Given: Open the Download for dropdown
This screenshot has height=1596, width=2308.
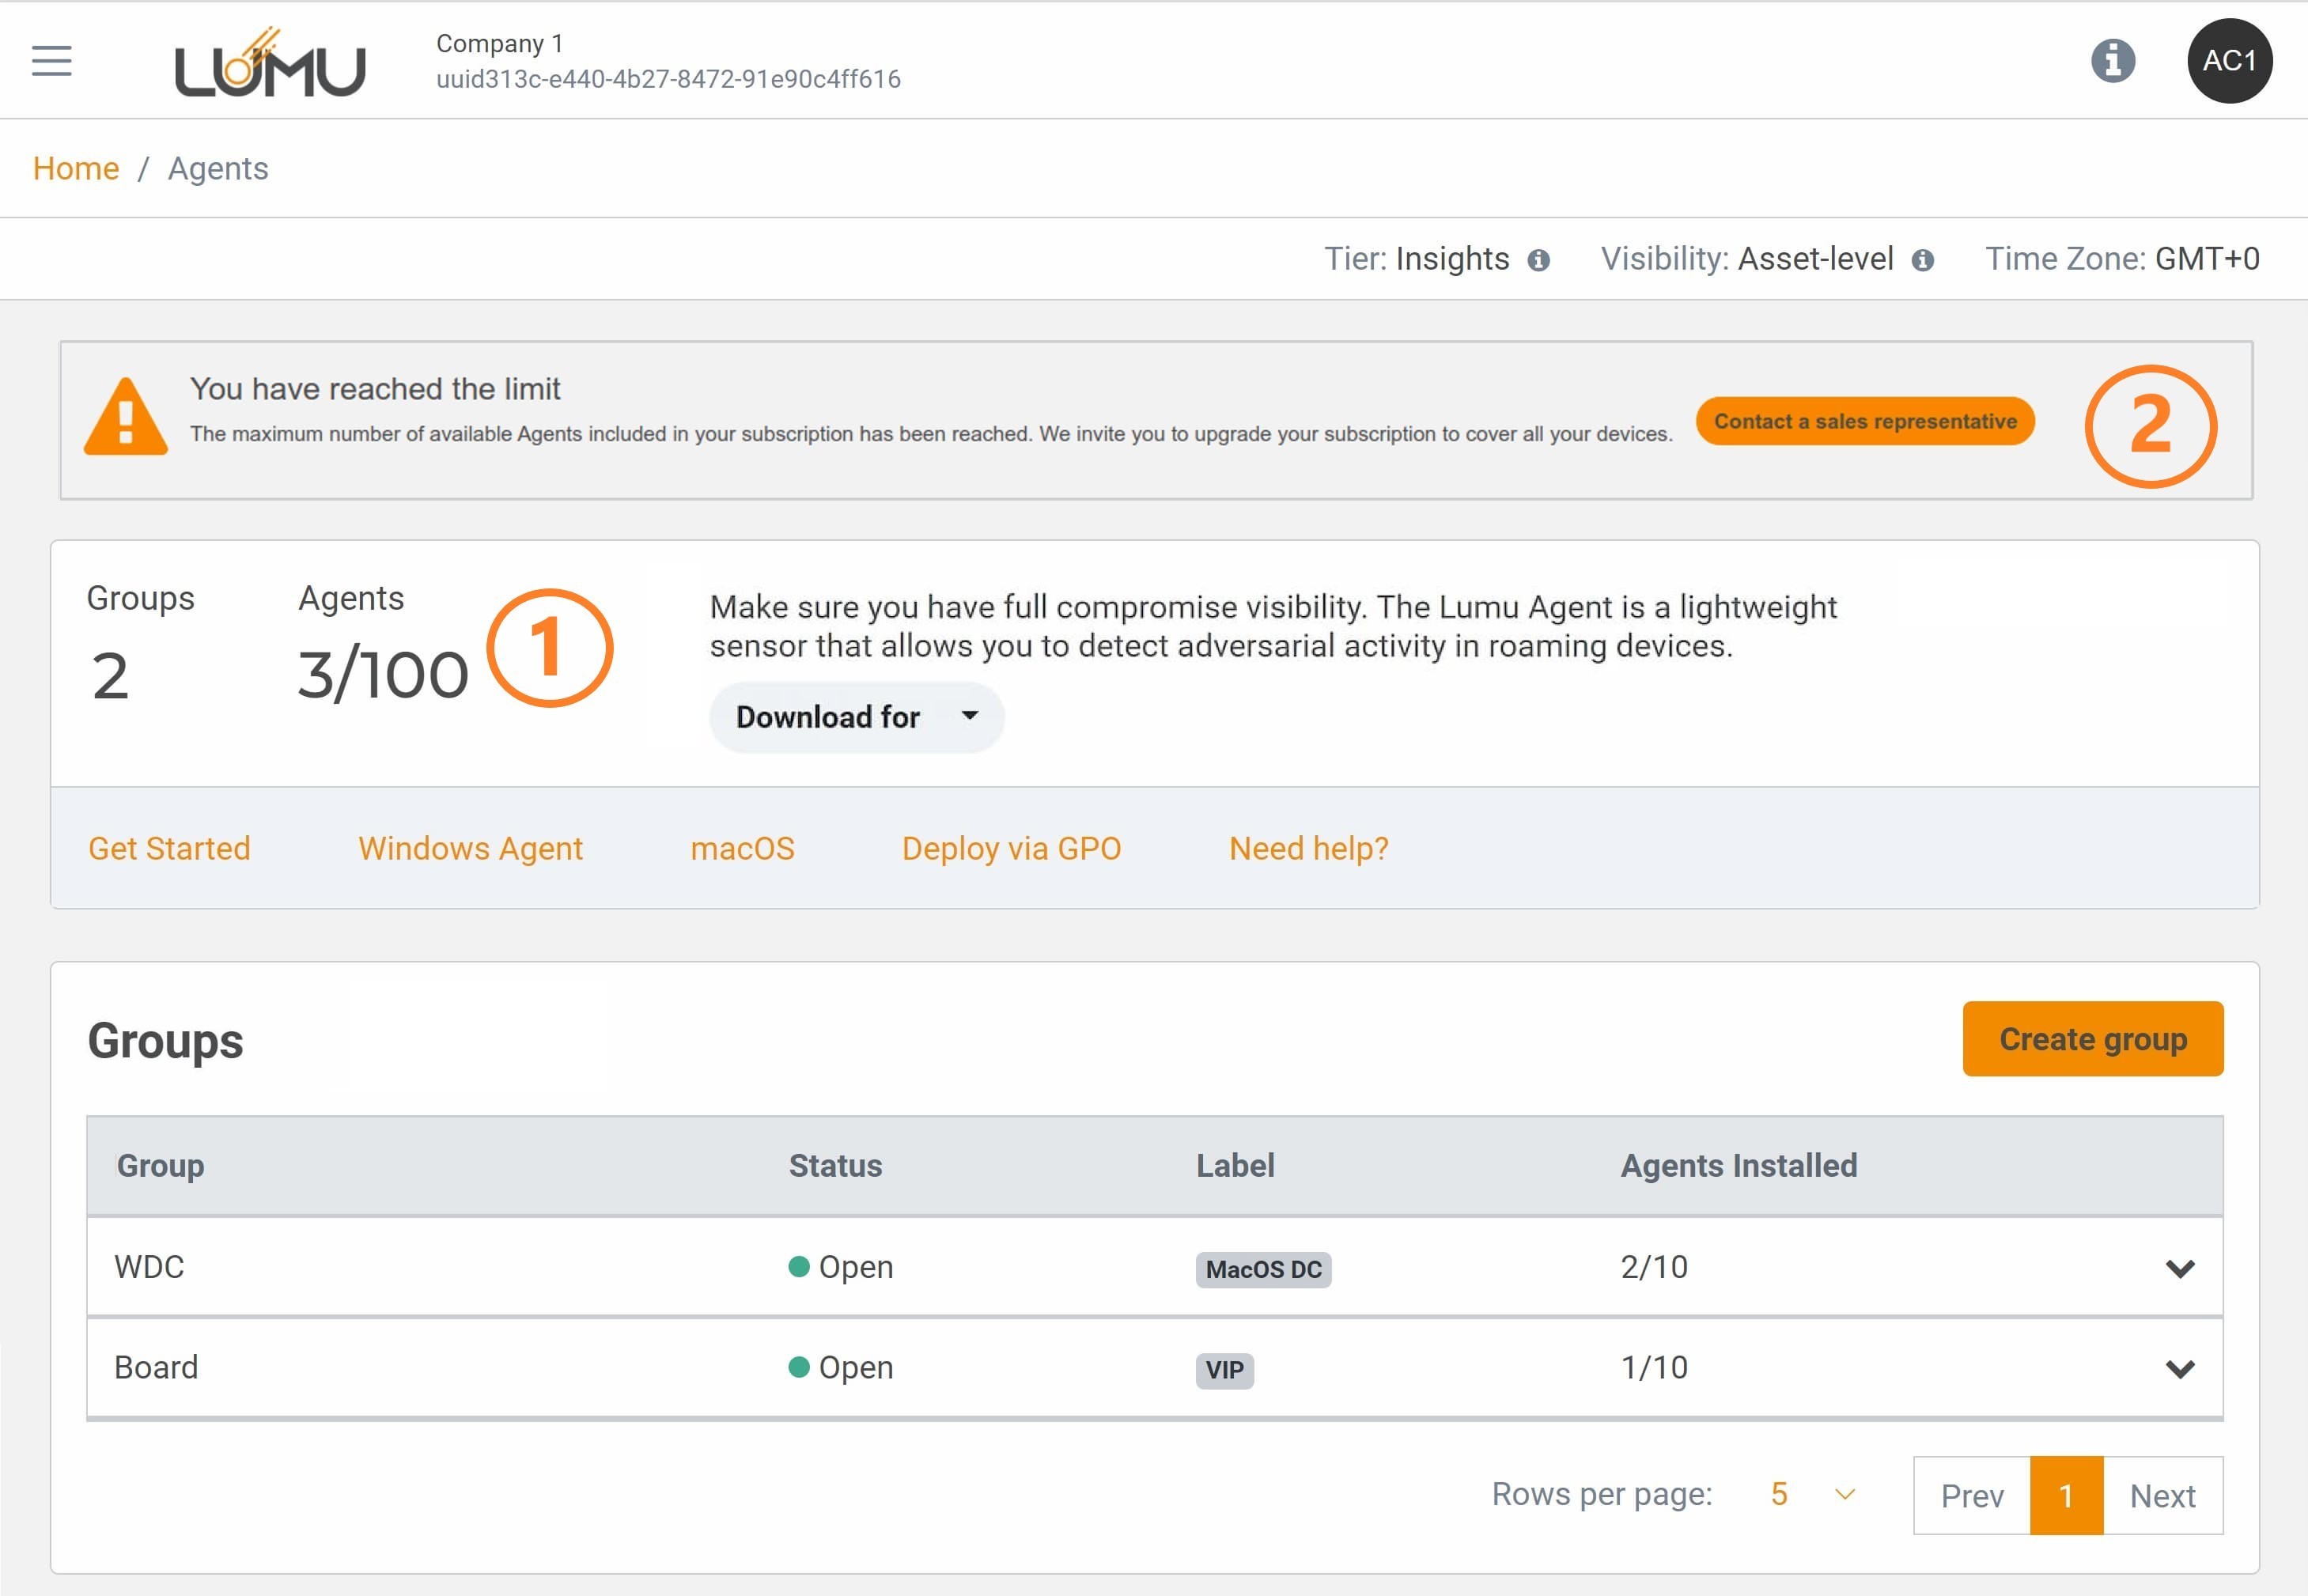Looking at the screenshot, I should 856,717.
